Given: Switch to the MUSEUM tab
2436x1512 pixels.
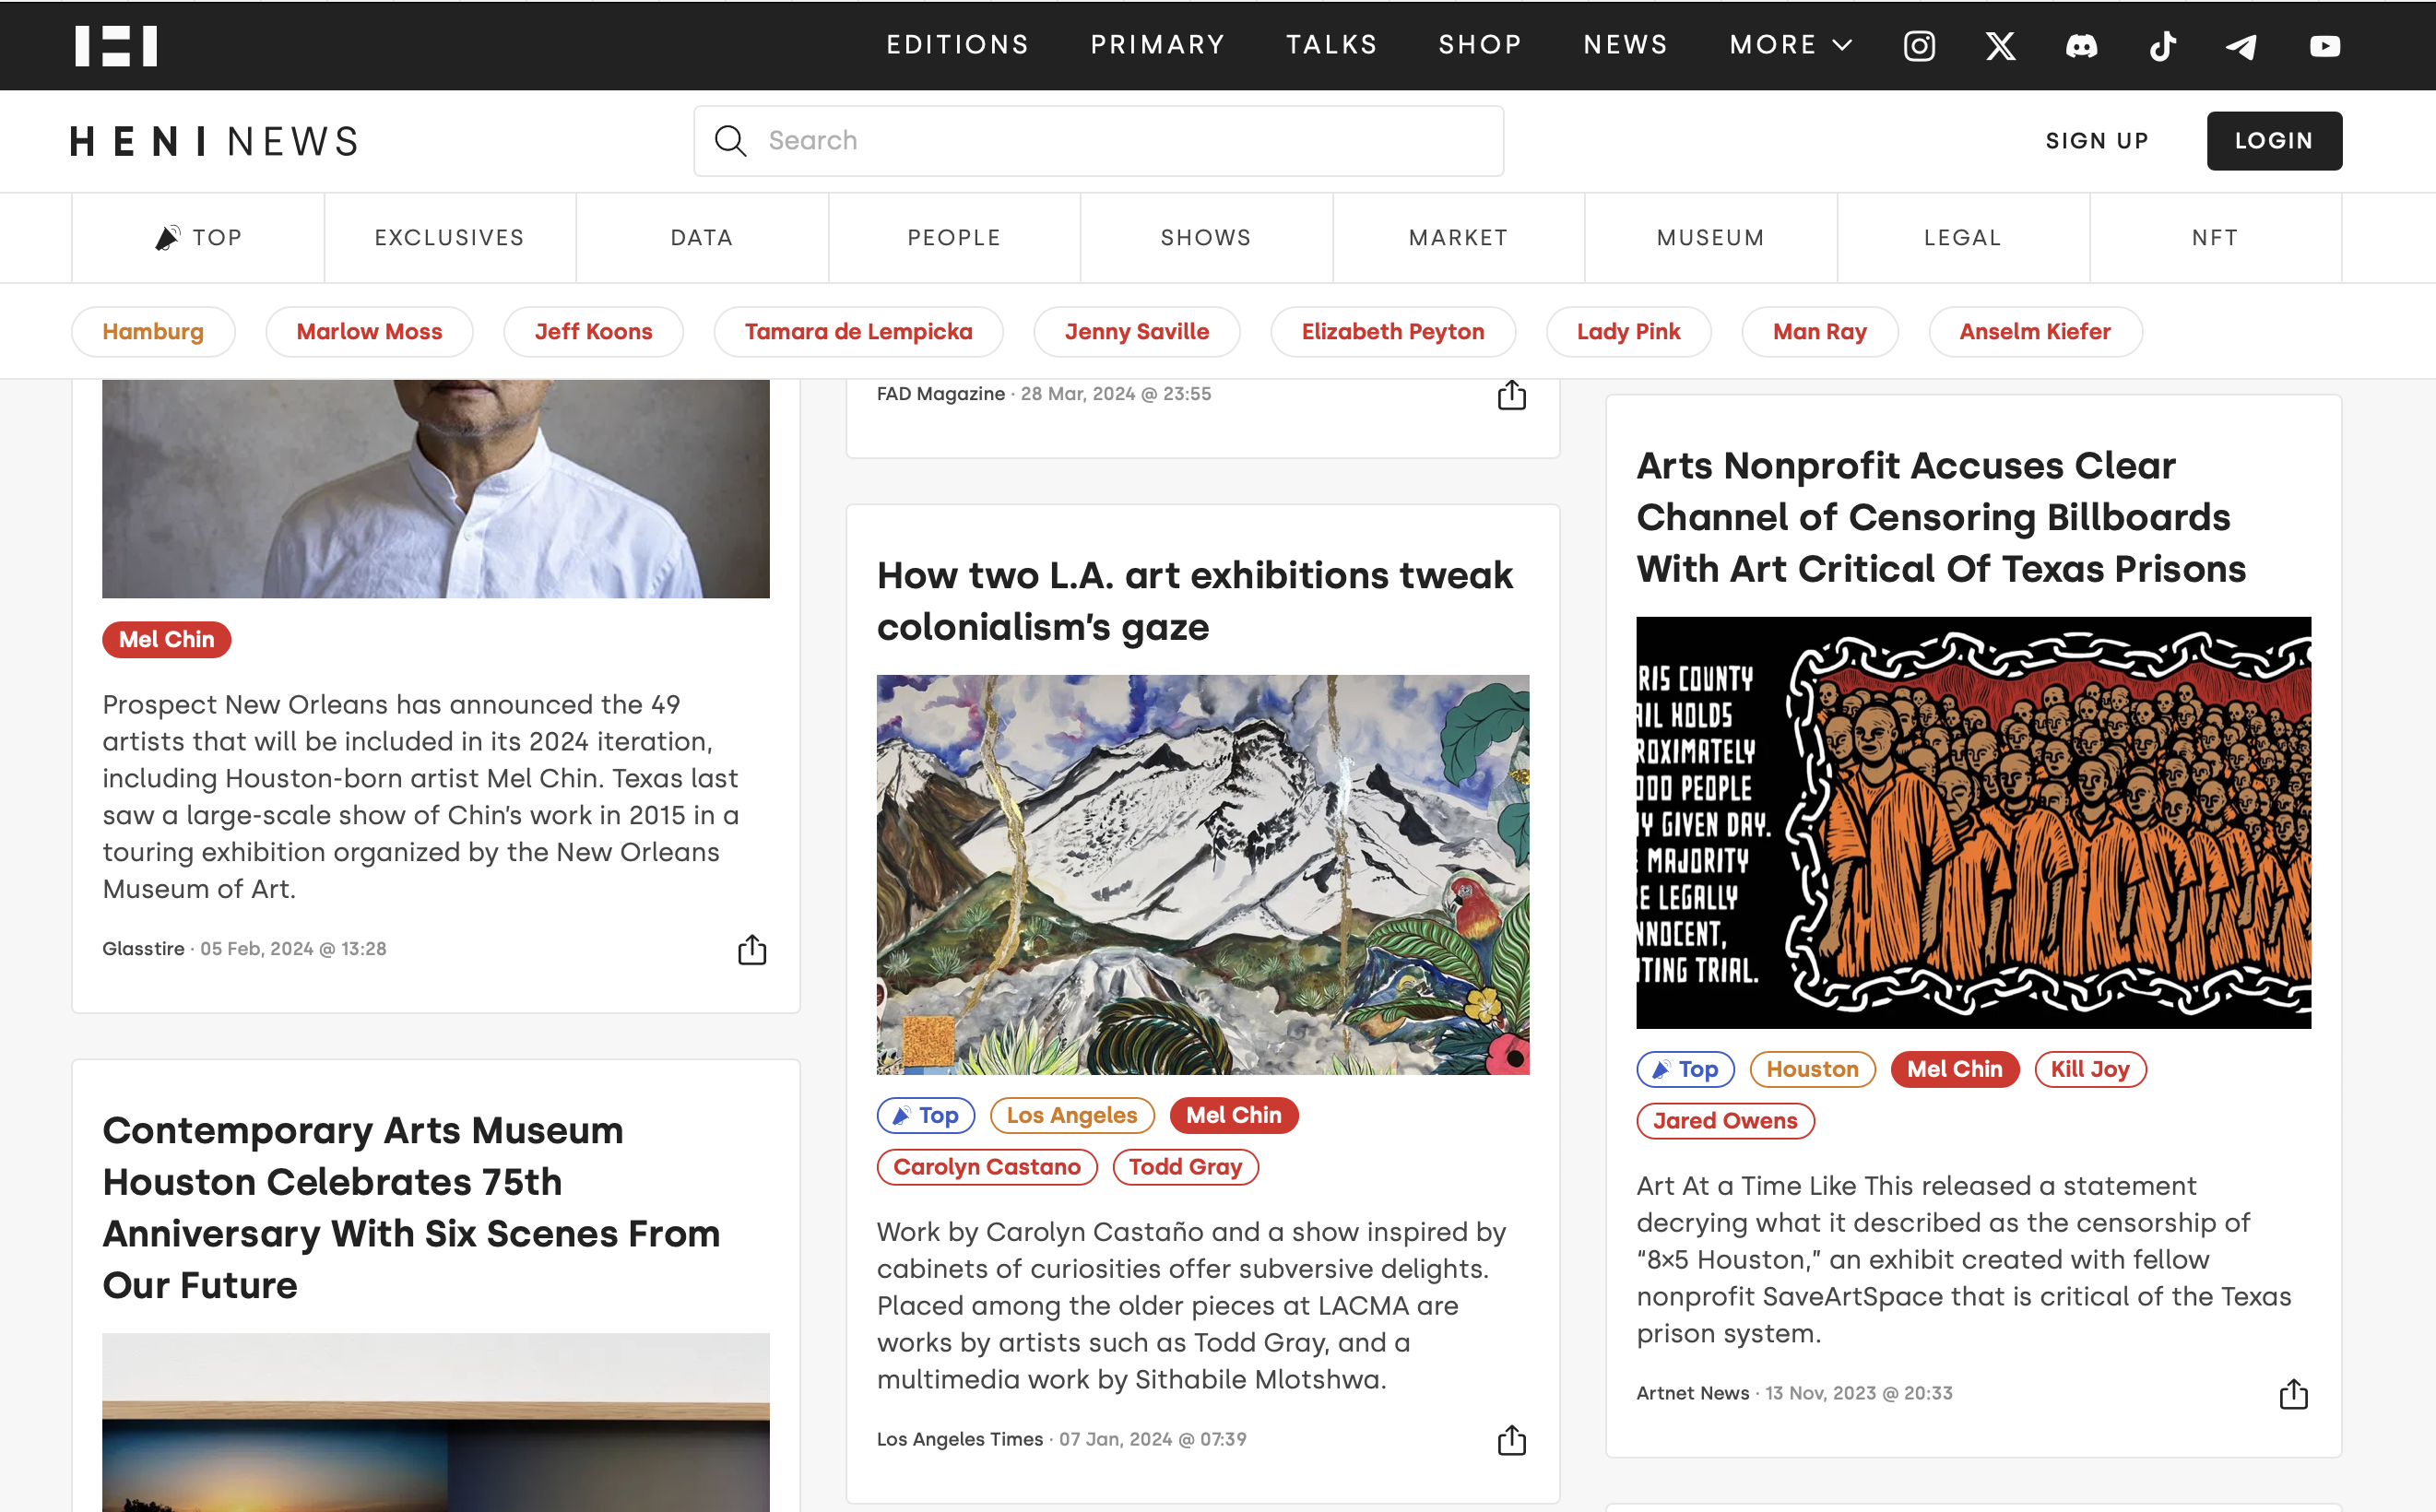Looking at the screenshot, I should pos(1711,238).
